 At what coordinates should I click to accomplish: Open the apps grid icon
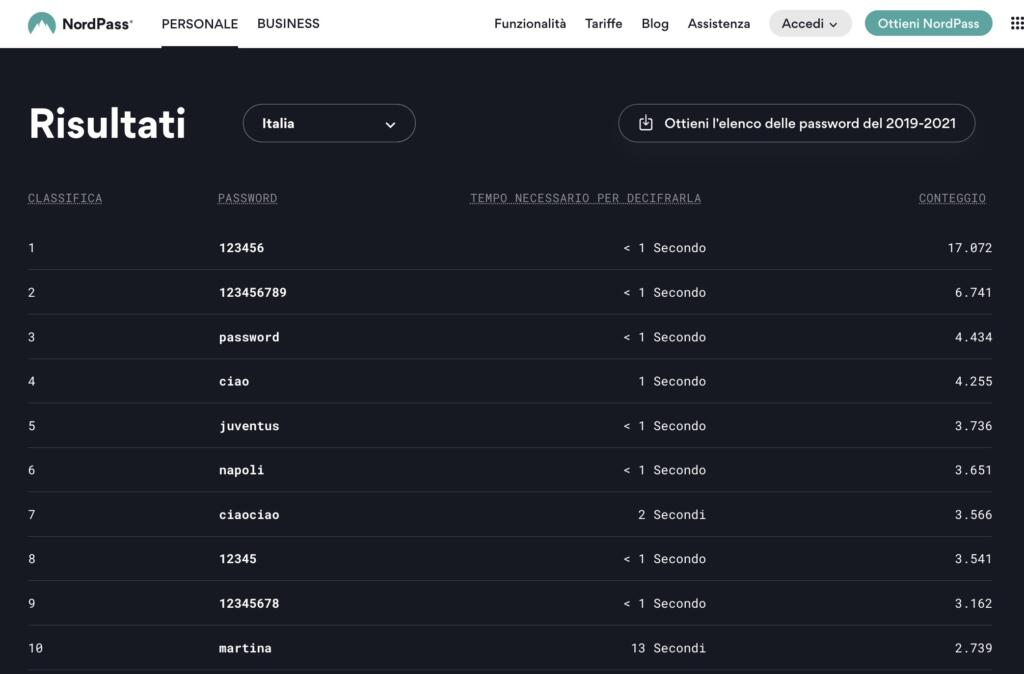pos(1017,24)
